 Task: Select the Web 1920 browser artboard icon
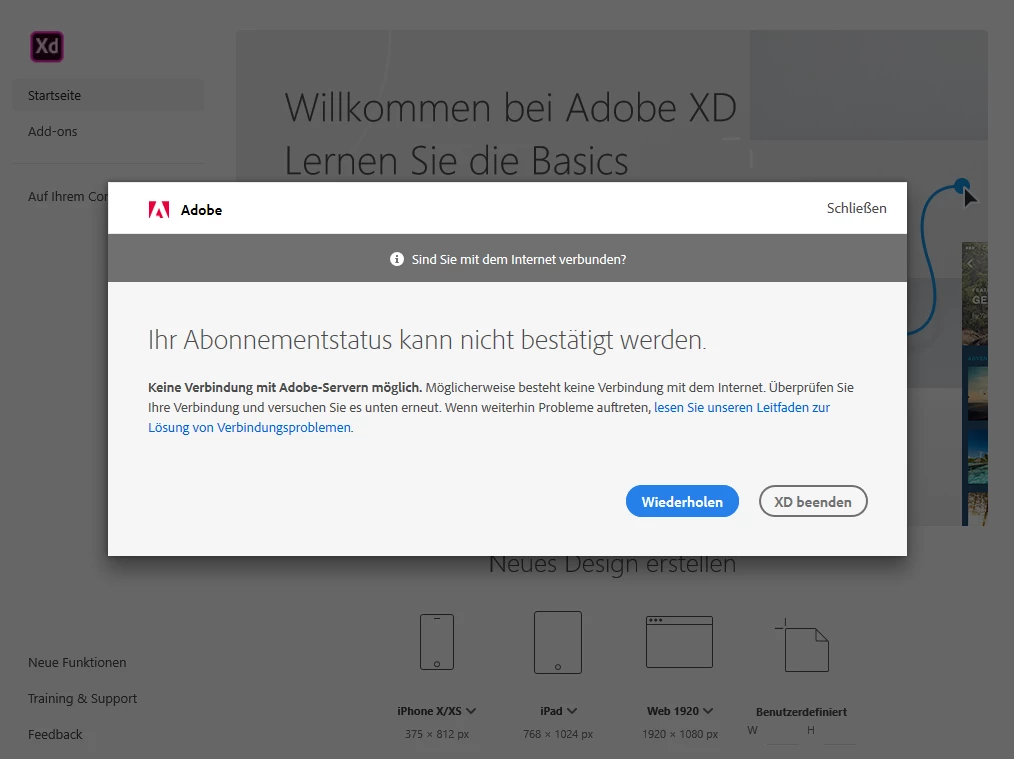click(679, 642)
